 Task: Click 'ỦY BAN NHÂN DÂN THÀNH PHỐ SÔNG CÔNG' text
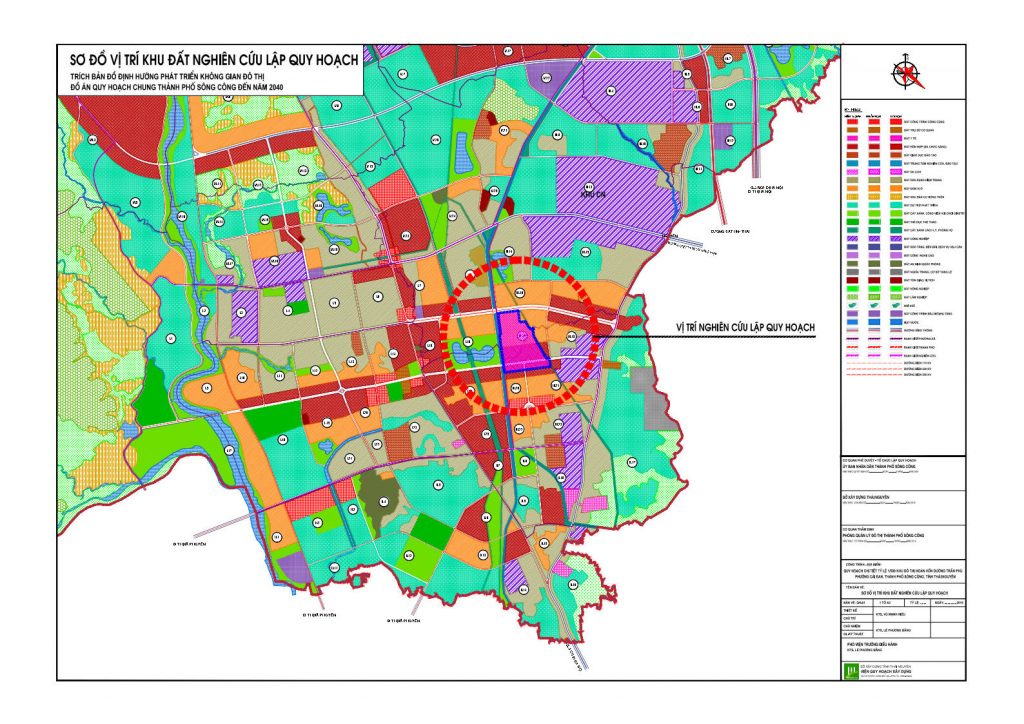point(880,467)
